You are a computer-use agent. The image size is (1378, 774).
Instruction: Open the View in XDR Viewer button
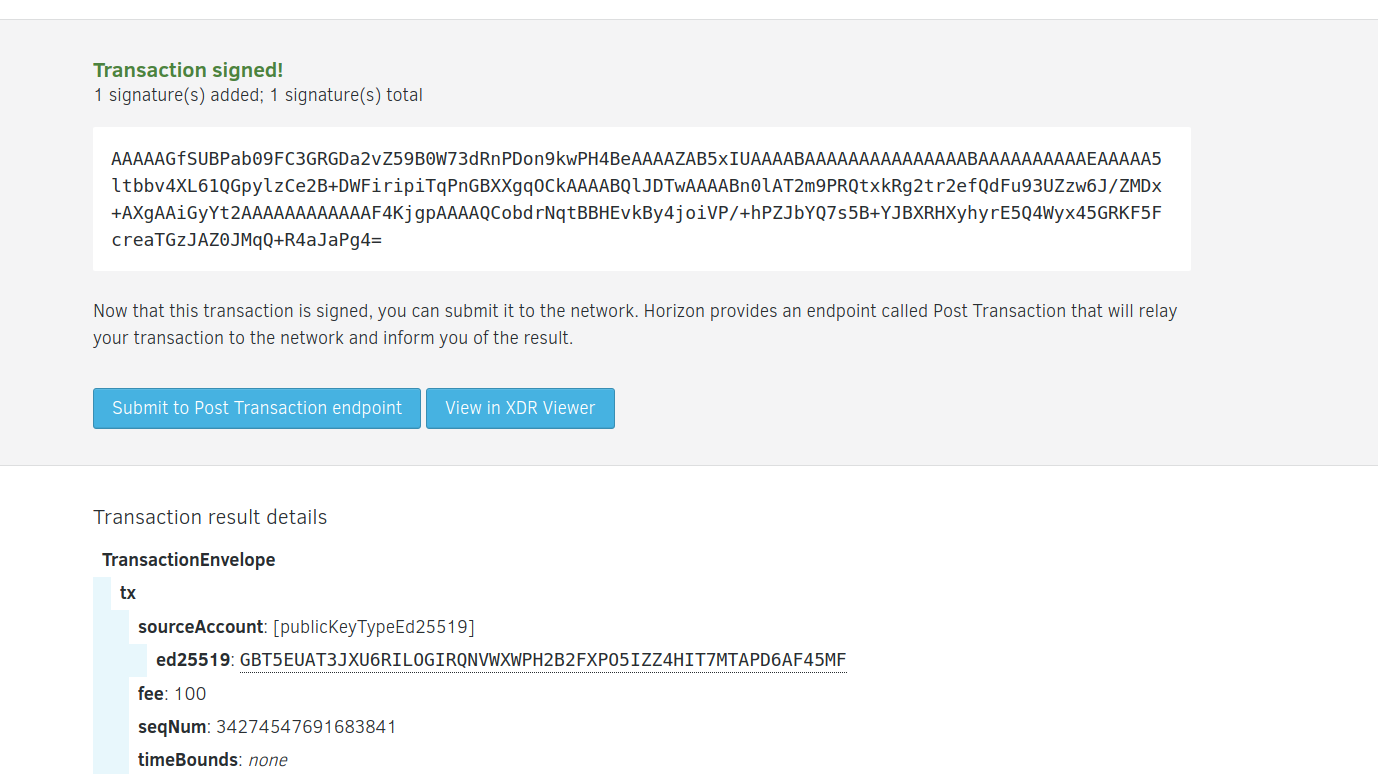click(x=520, y=408)
